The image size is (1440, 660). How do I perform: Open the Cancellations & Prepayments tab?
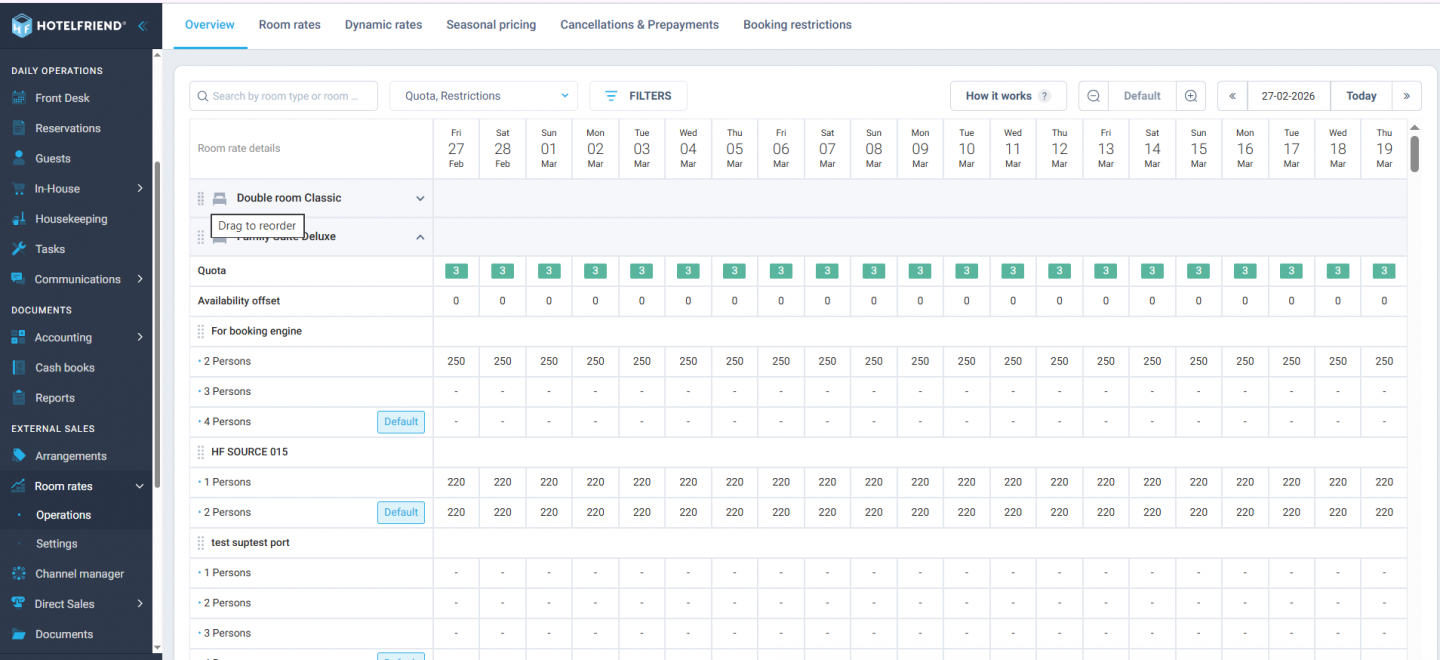coord(639,24)
